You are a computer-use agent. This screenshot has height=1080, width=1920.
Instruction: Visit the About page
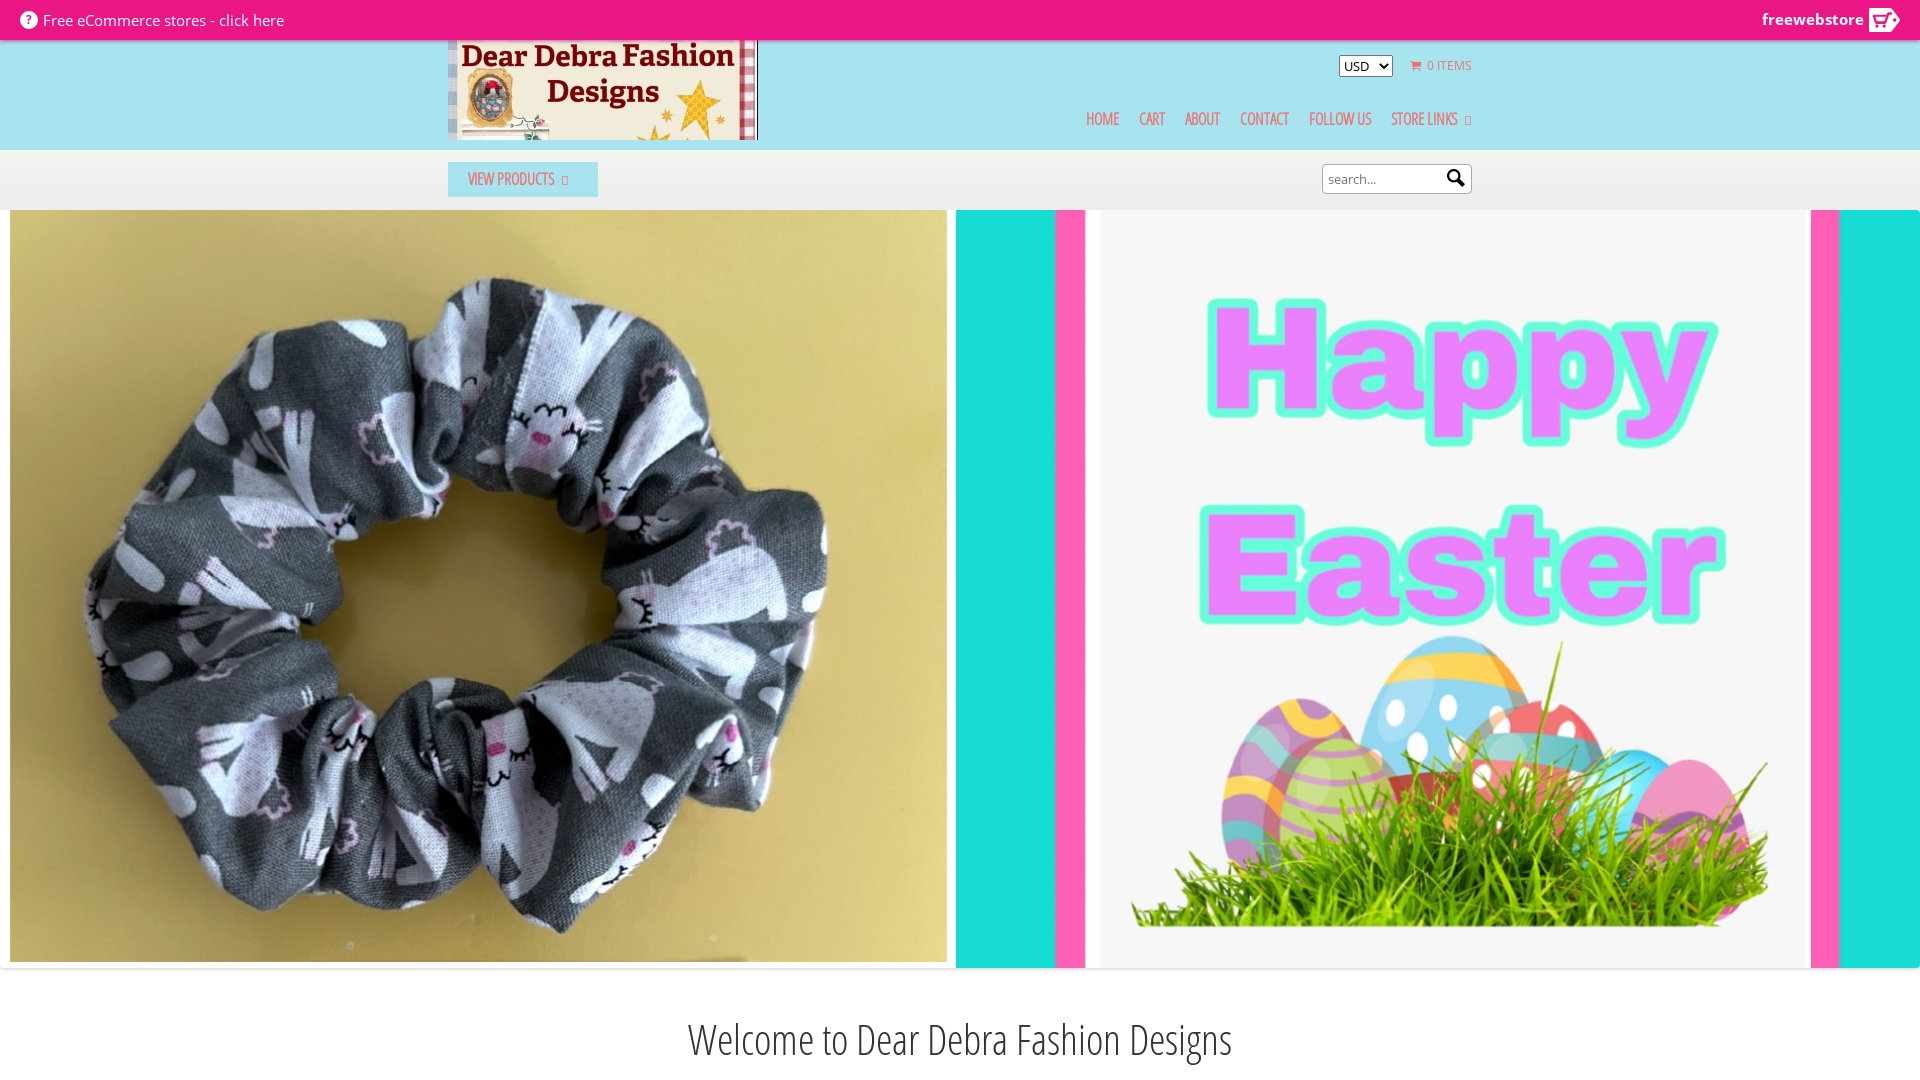[x=1202, y=119]
